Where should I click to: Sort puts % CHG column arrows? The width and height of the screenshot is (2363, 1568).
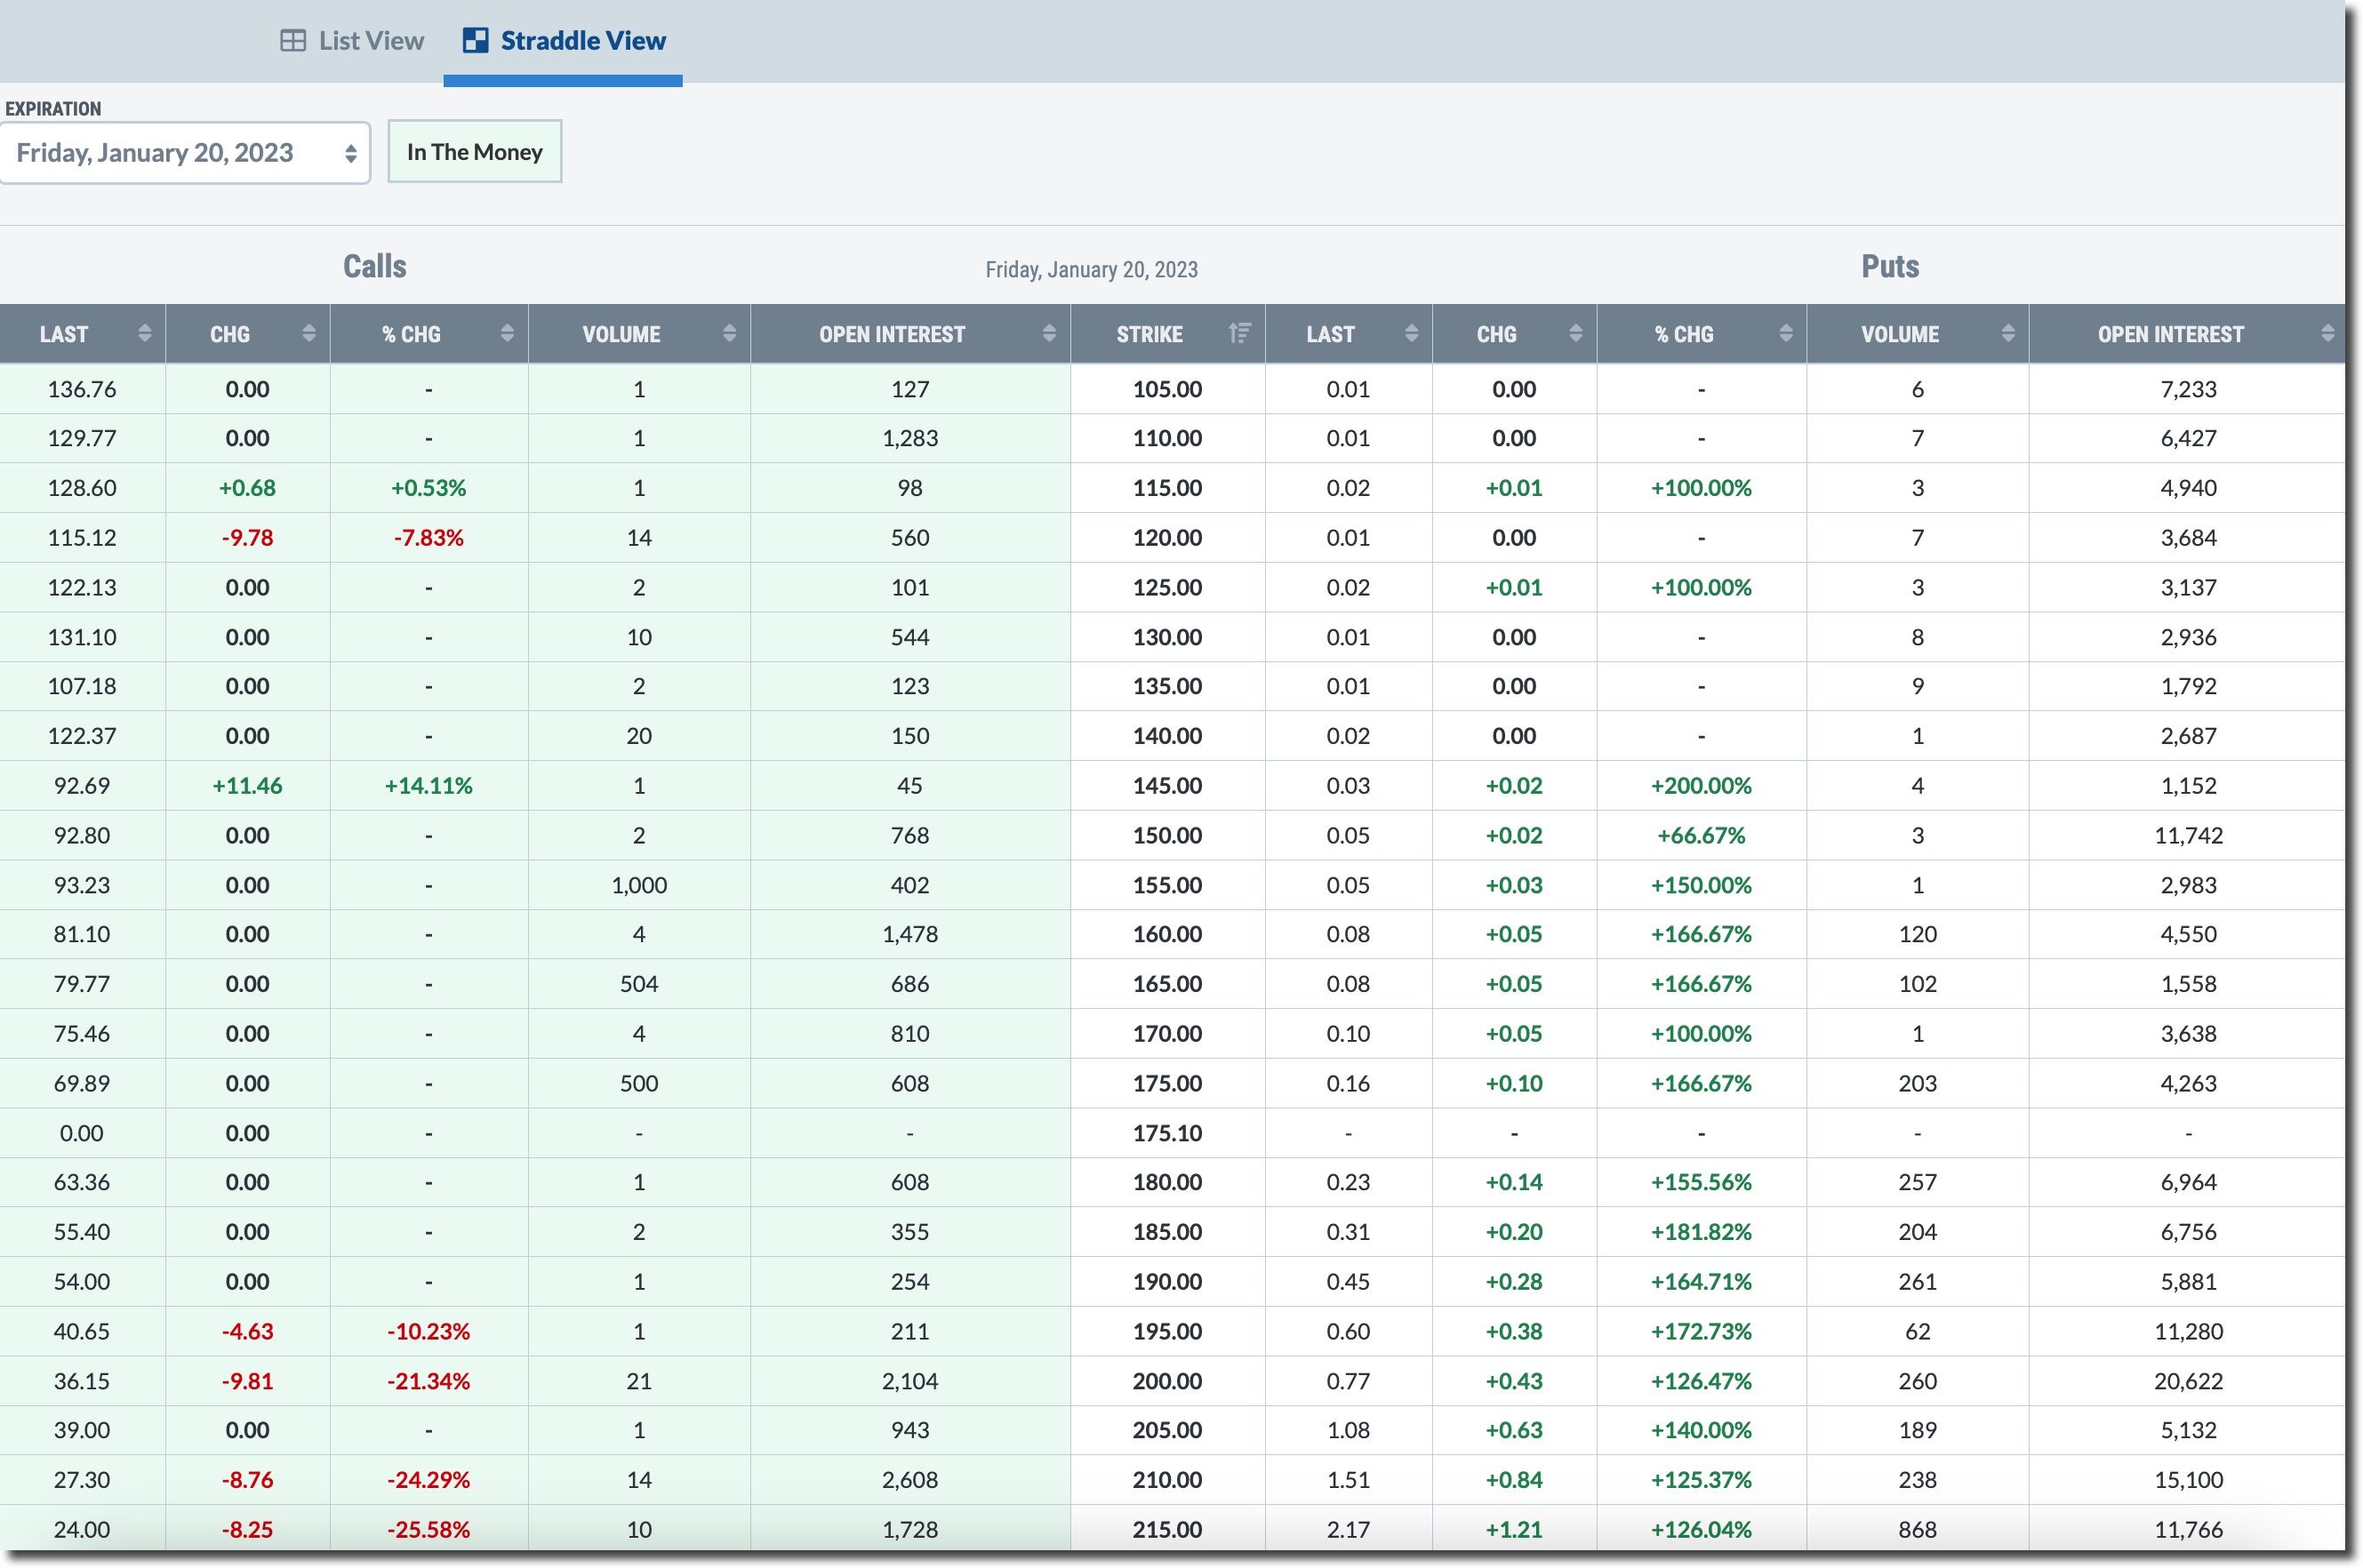point(1786,334)
